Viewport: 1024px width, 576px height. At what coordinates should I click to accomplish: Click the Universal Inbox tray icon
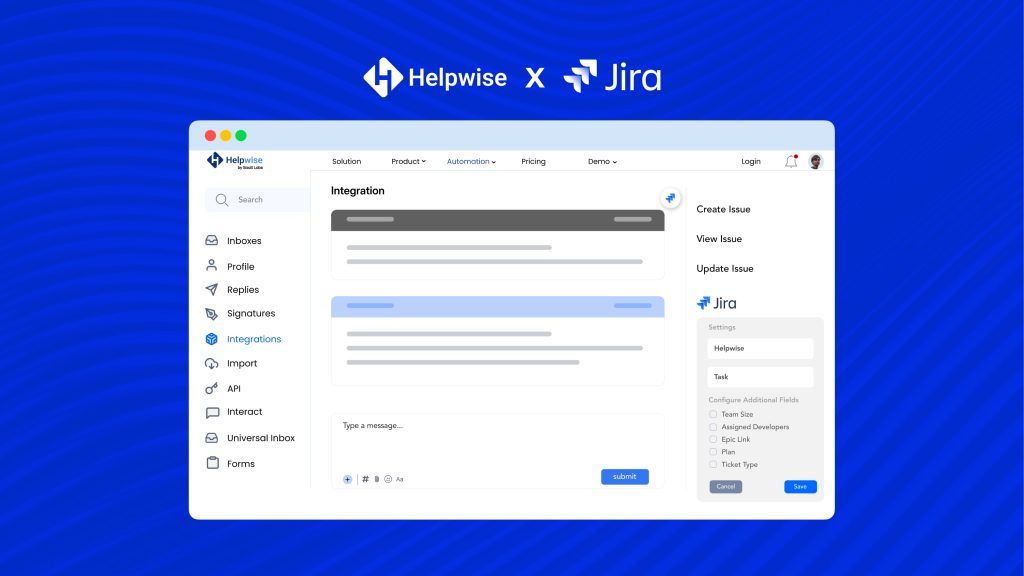click(212, 438)
